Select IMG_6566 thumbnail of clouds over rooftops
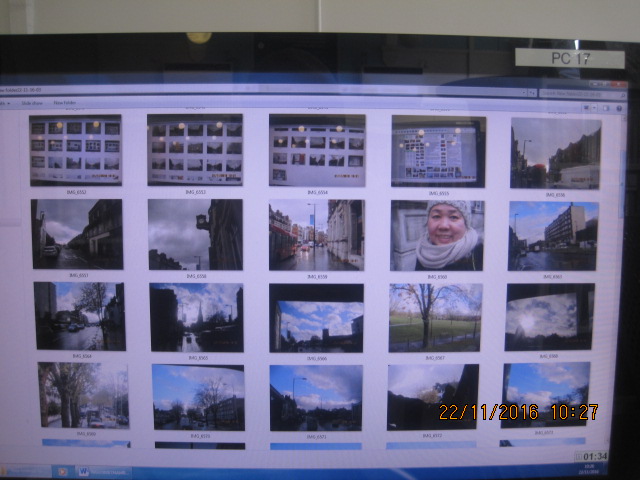The width and height of the screenshot is (640, 480). (x=316, y=318)
